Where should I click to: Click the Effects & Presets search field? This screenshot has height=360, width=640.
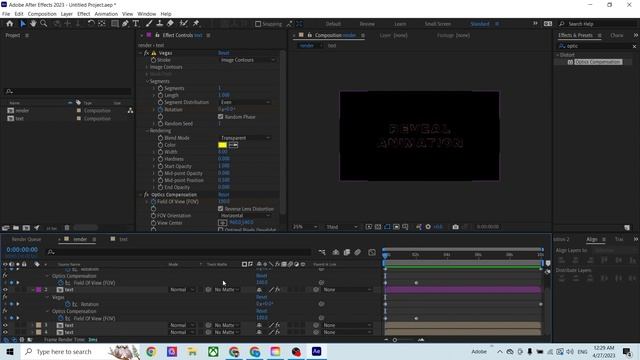598,46
